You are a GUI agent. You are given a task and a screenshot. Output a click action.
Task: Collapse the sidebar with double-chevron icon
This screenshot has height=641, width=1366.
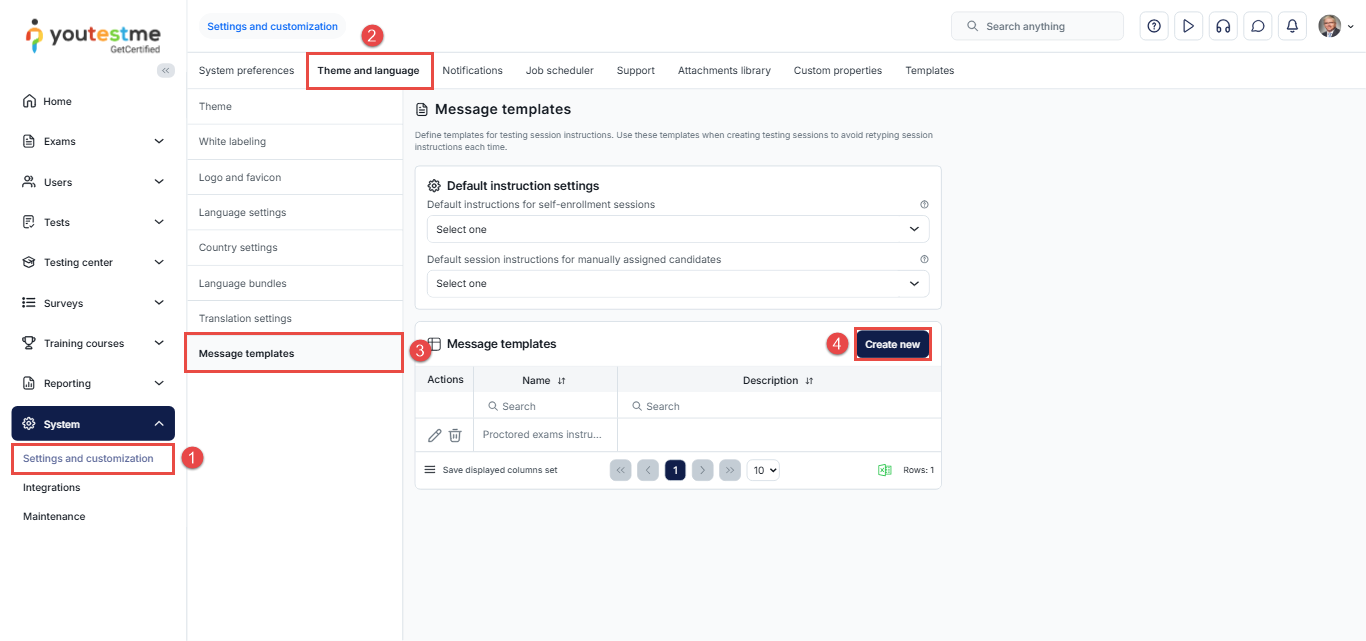(166, 70)
